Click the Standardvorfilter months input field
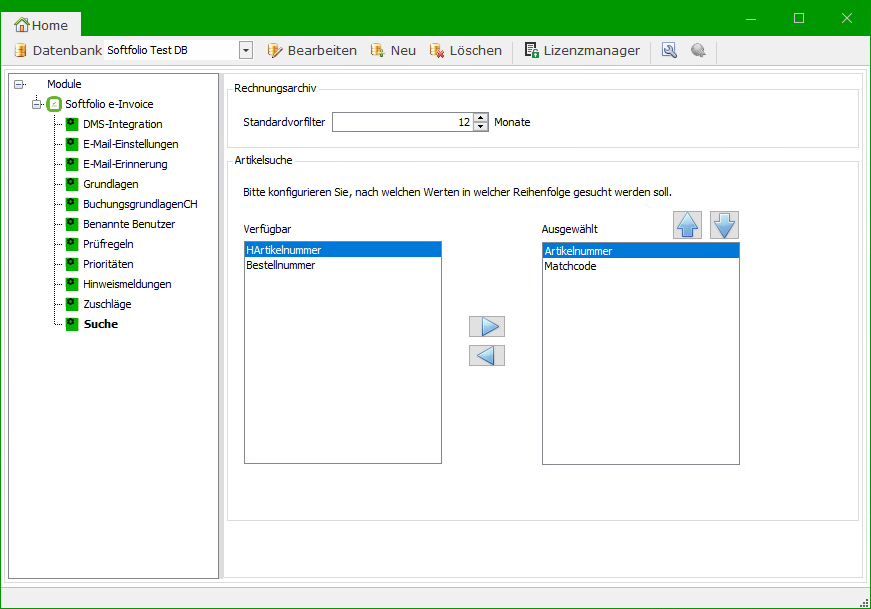Screen dimensions: 871x609 [x=401, y=122]
